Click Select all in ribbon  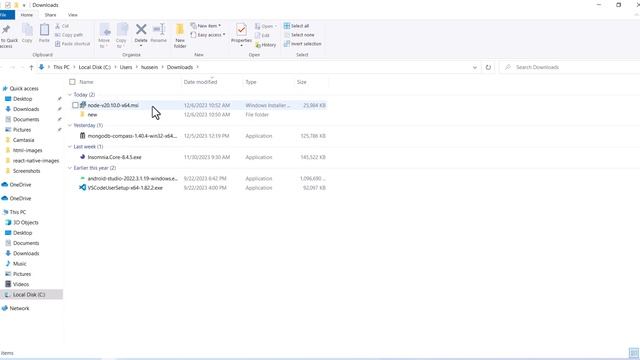click(296, 26)
